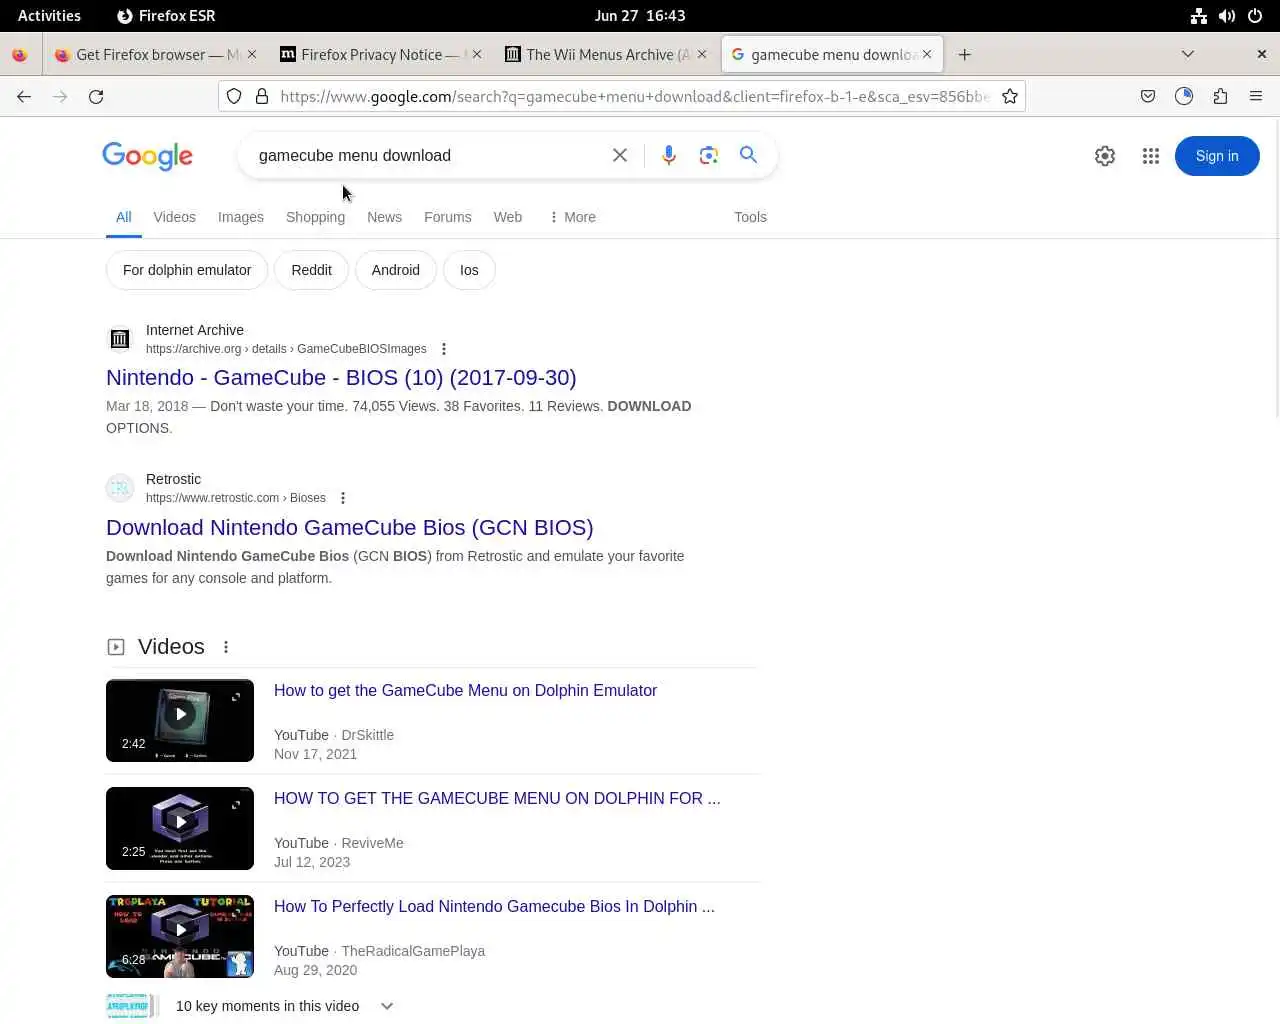Viewport: 1280px width, 1024px height.
Task: Click the Sign in button
Action: [x=1217, y=156]
